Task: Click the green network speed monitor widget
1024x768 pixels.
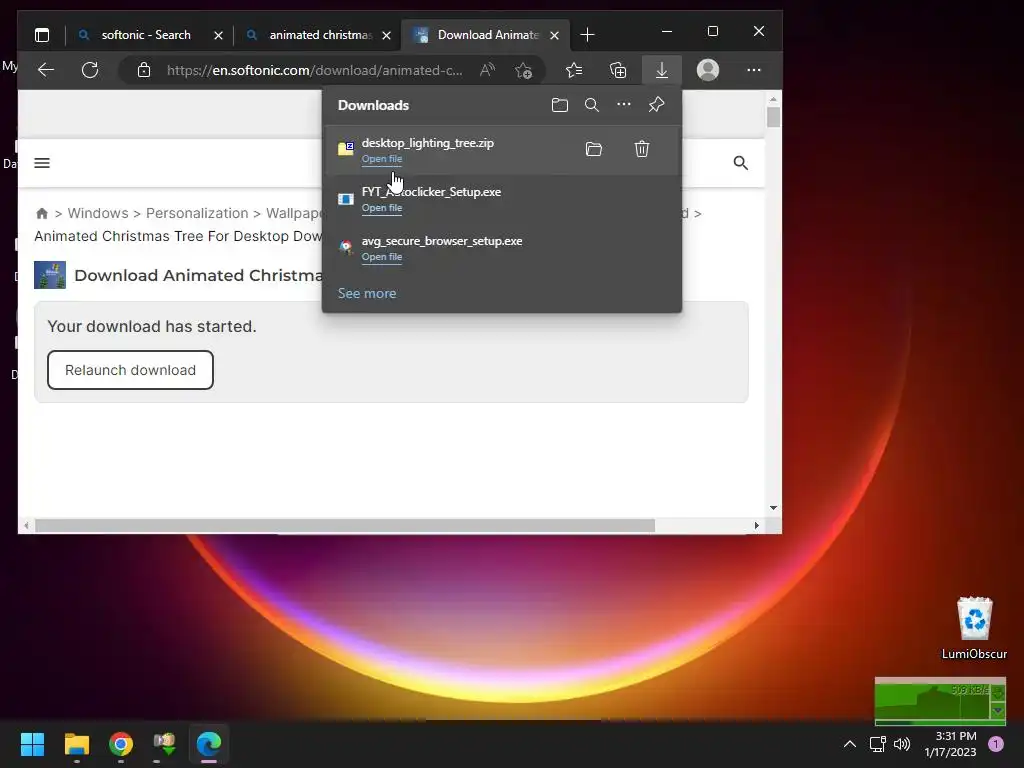Action: (940, 701)
